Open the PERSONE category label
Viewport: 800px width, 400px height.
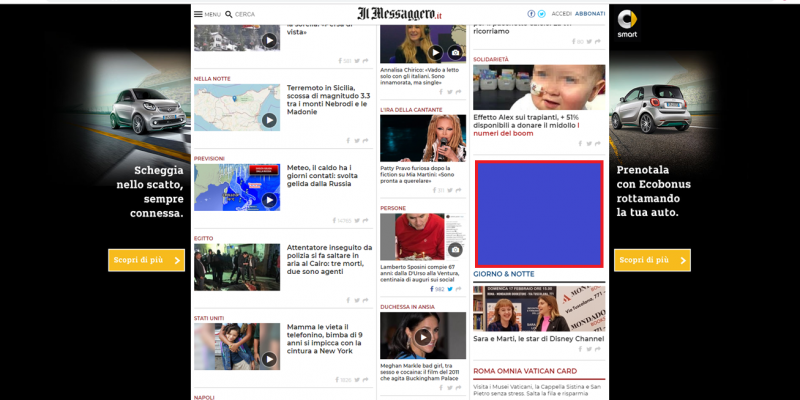click(x=393, y=208)
